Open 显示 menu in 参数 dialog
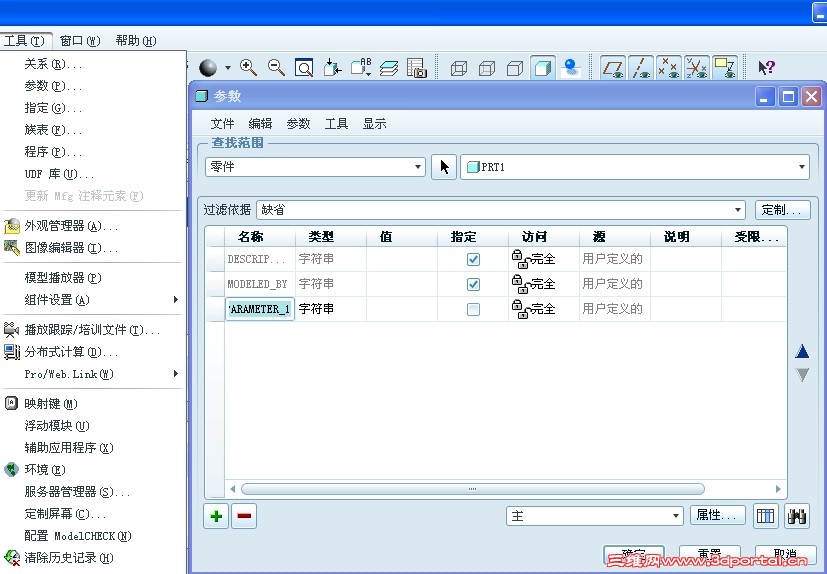Image resolution: width=827 pixels, height=574 pixels. pyautogui.click(x=374, y=123)
